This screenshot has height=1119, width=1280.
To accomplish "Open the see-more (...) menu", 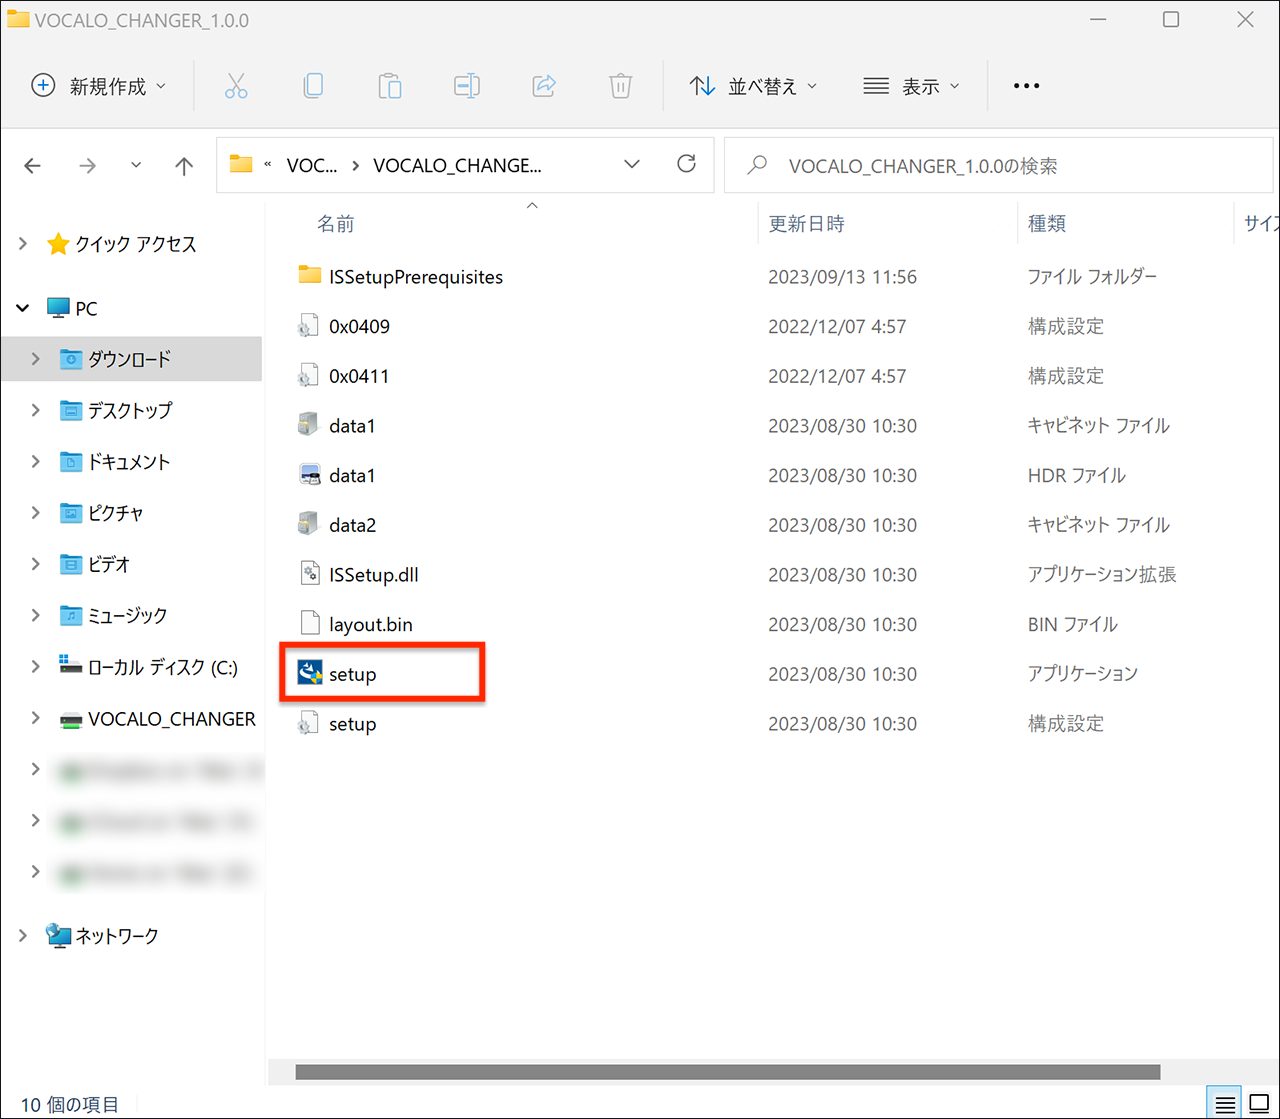I will [1026, 86].
